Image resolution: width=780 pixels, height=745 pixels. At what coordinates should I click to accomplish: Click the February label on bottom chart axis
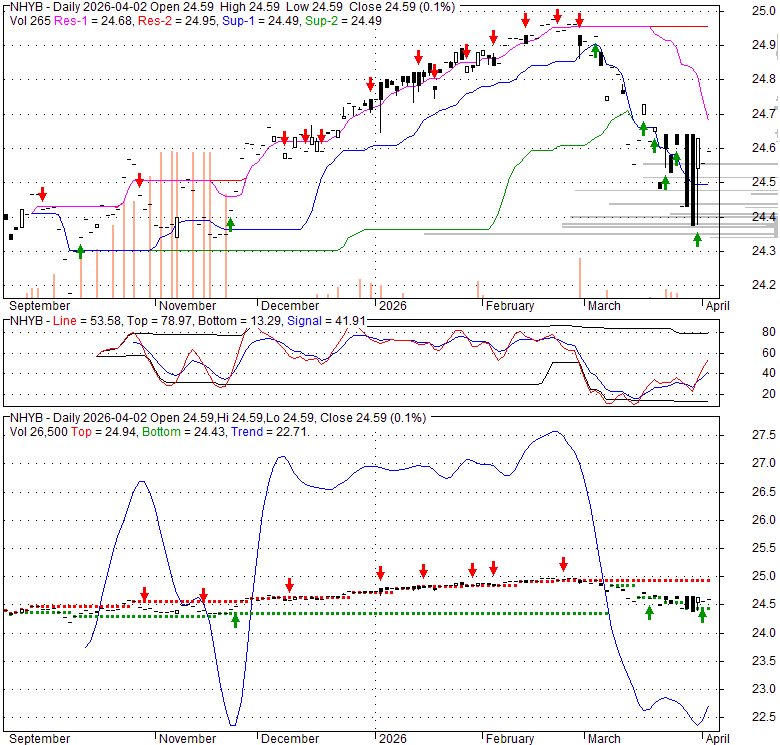click(508, 739)
